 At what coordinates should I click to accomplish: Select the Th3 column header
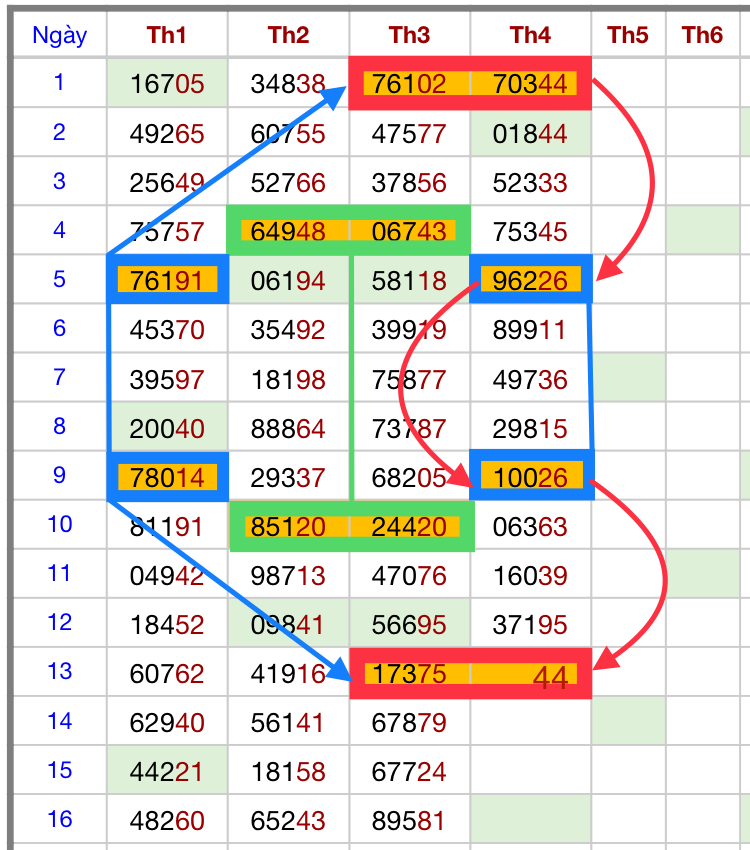click(409, 36)
